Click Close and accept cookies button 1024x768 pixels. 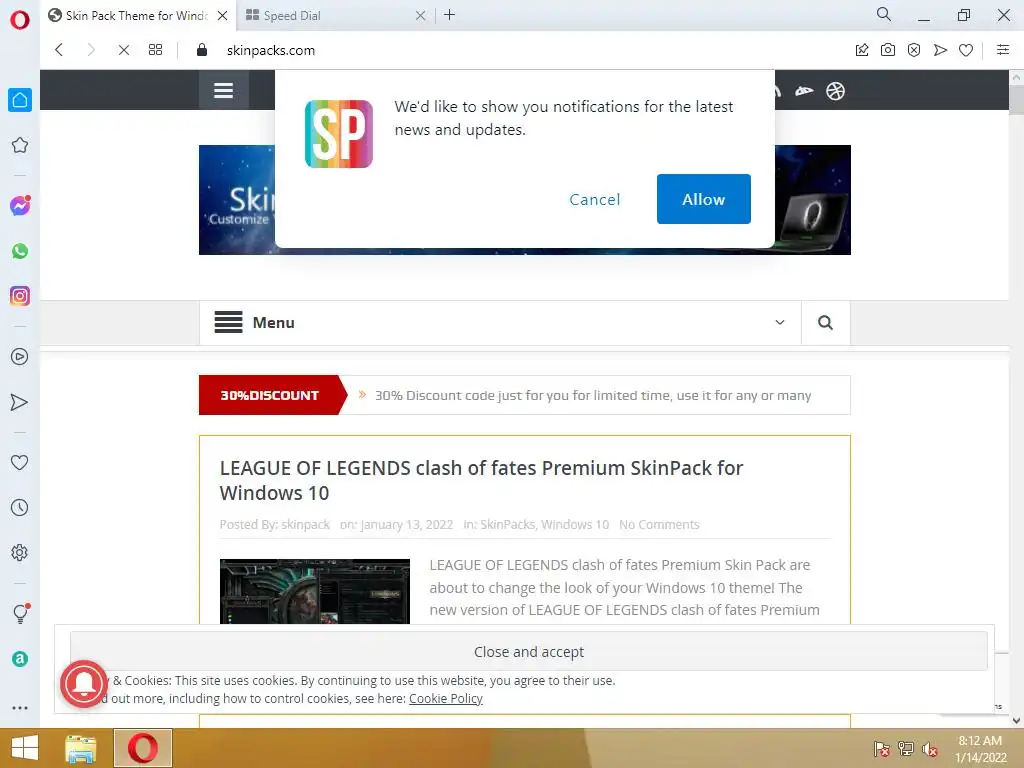tap(529, 651)
